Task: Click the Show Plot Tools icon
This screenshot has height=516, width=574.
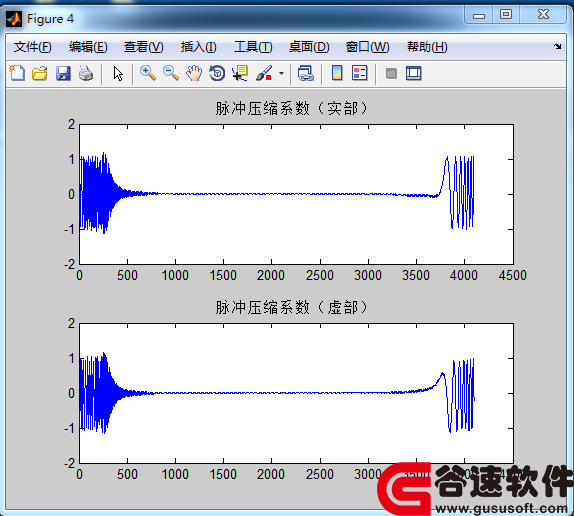Action: pos(414,73)
